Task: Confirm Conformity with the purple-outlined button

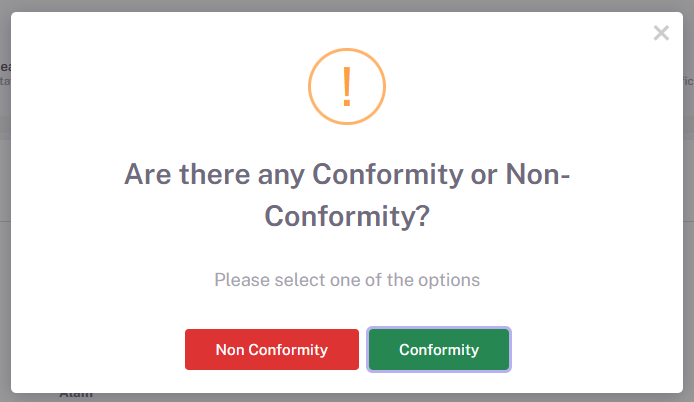Action: (x=439, y=349)
